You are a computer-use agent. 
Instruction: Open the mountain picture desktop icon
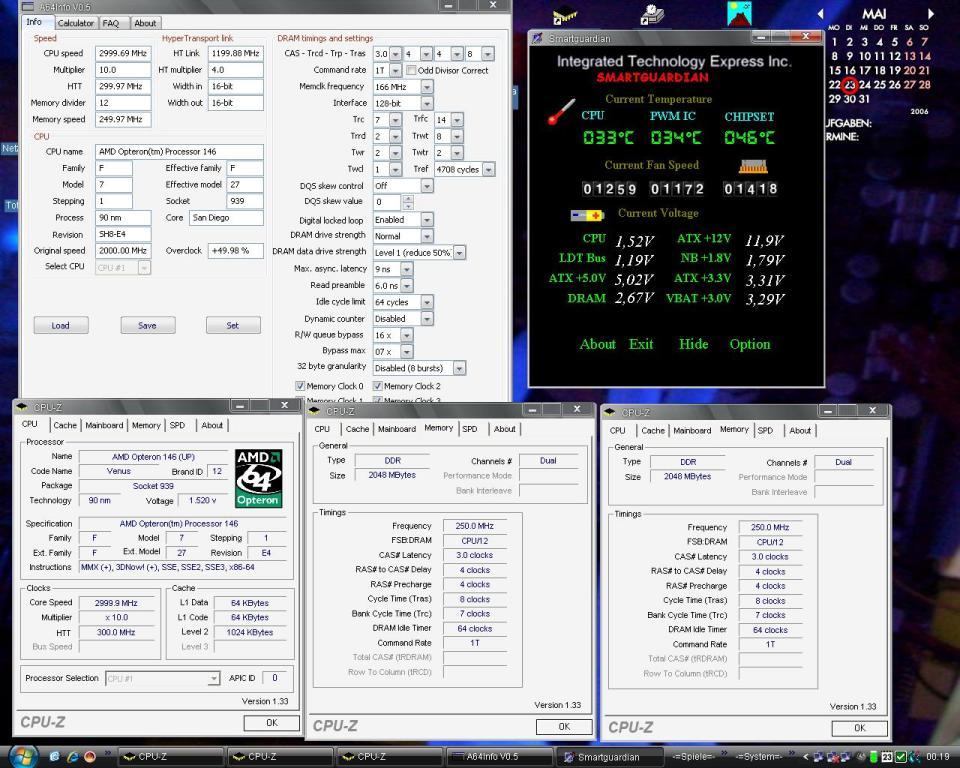coord(739,14)
